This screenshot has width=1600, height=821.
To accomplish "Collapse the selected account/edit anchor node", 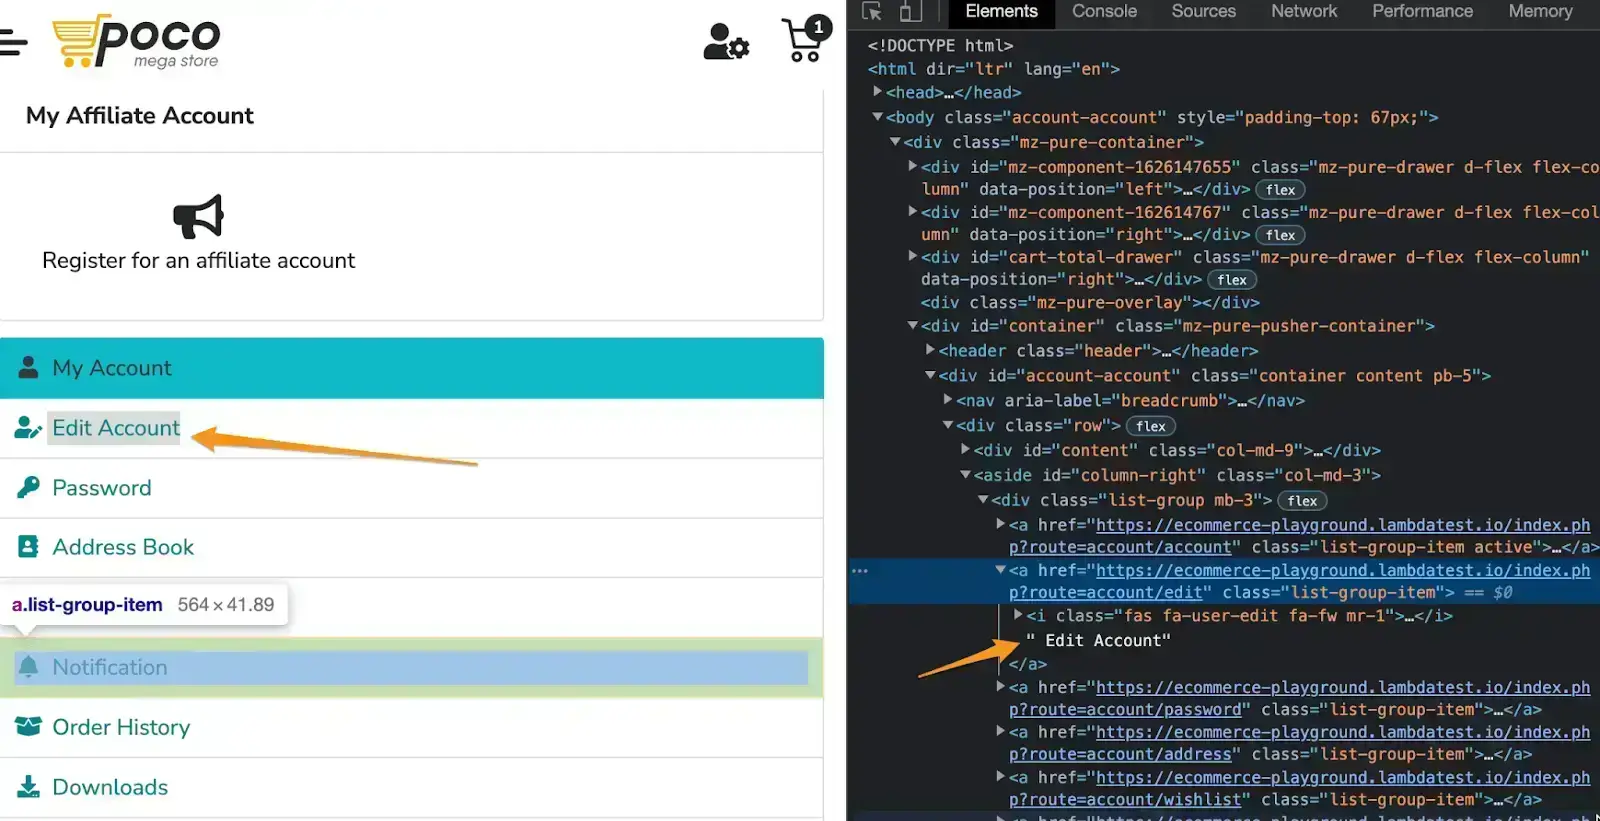I will pos(1000,569).
